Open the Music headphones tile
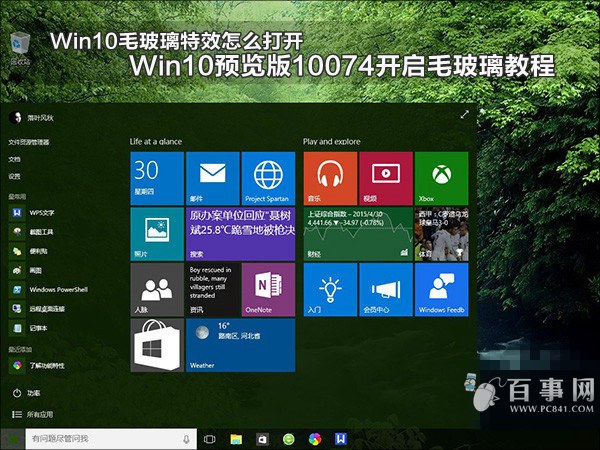The width and height of the screenshot is (600, 450). click(x=330, y=178)
